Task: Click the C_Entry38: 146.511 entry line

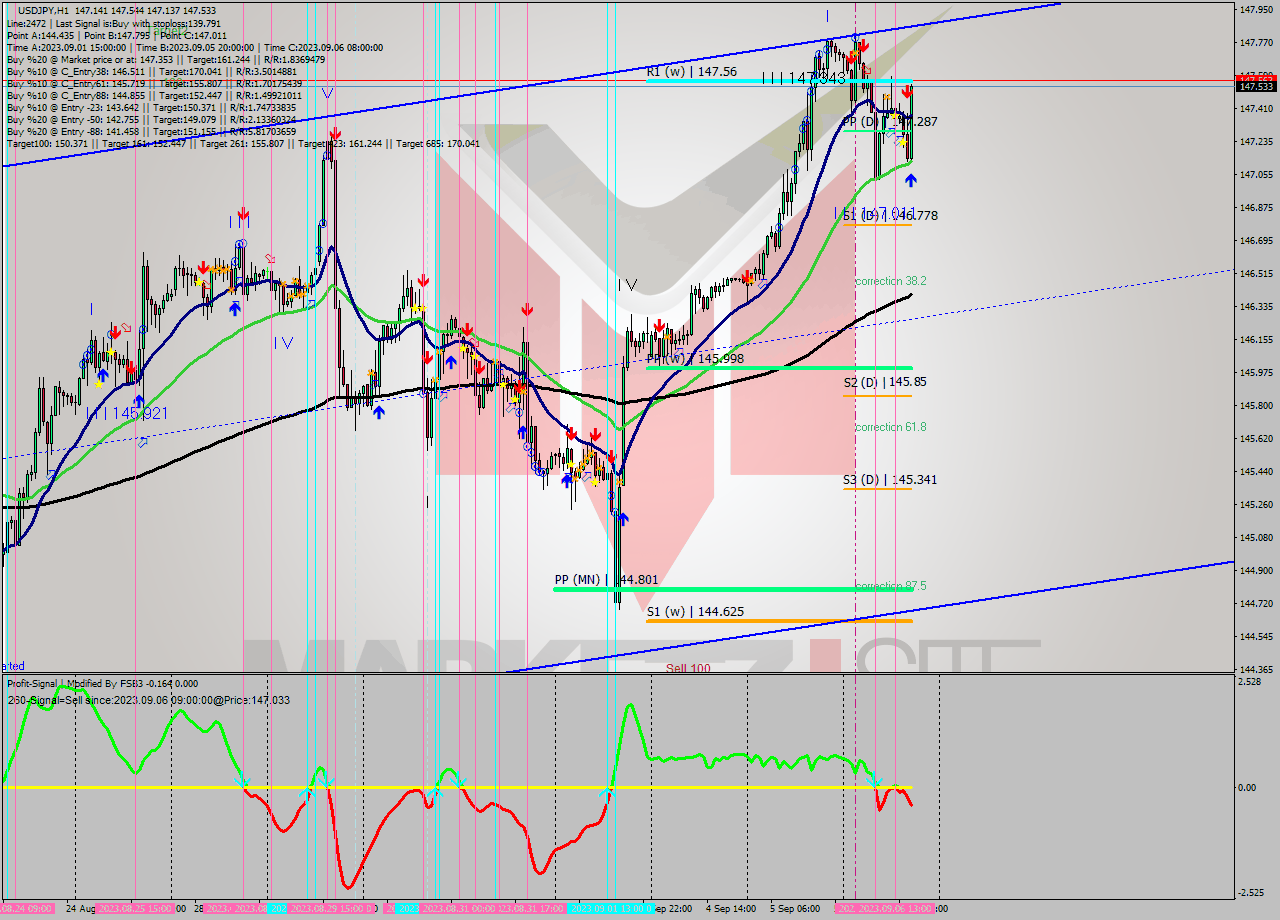Action: point(151,71)
